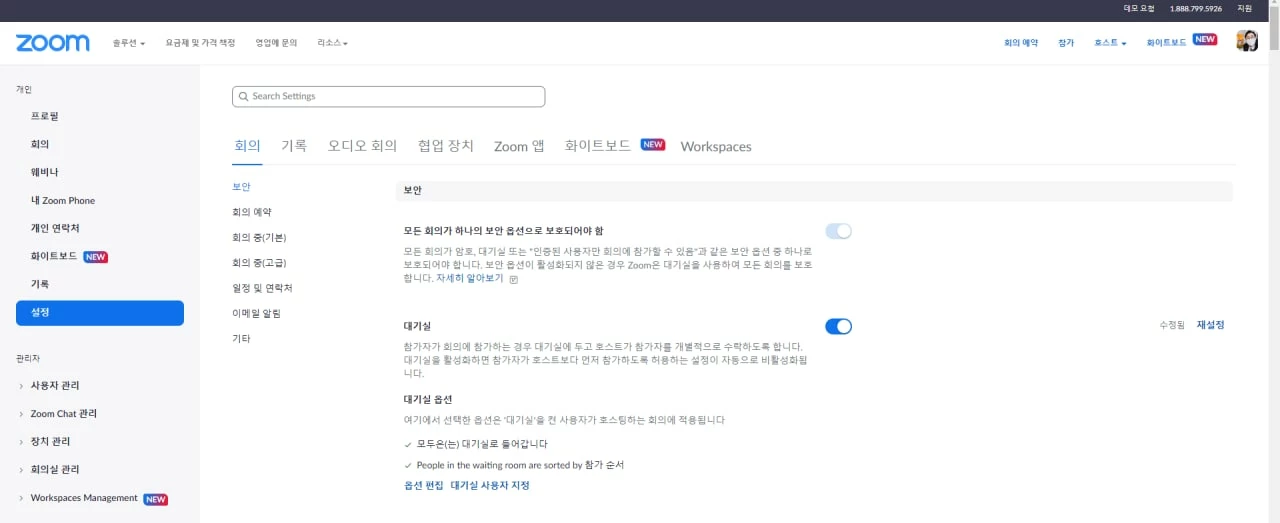
Task: Toggle 모든 회의 보안 옵션 switch
Action: tap(838, 231)
